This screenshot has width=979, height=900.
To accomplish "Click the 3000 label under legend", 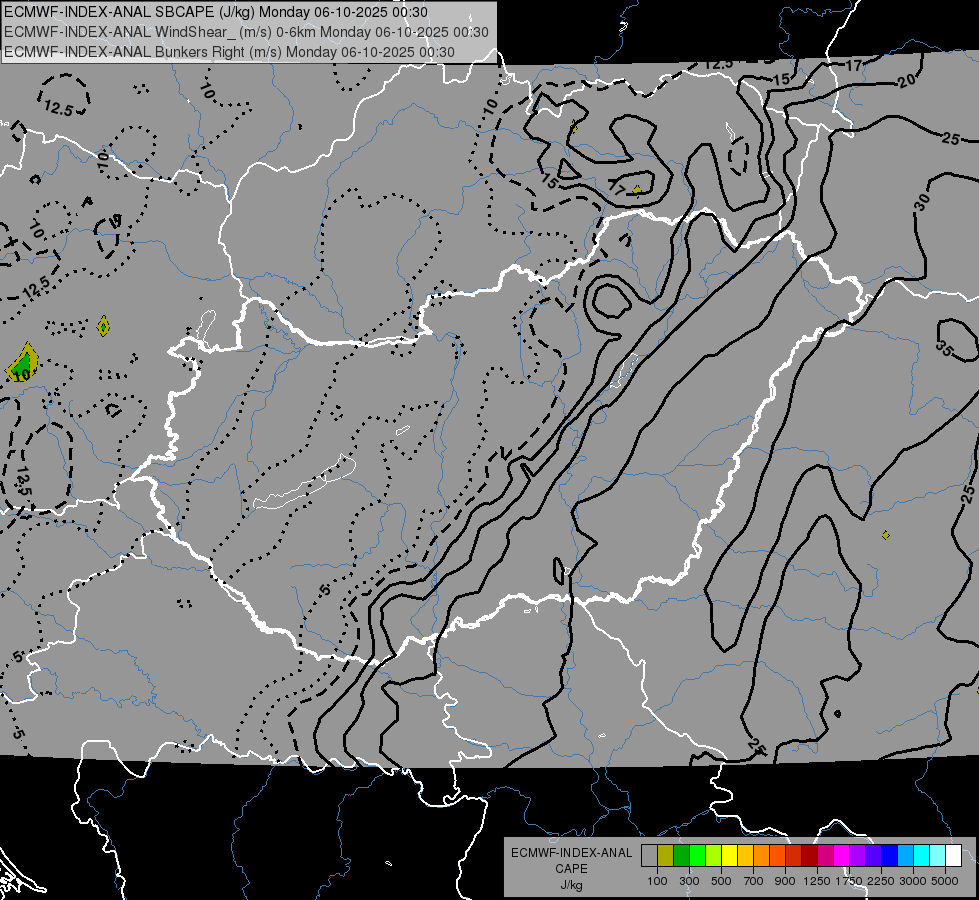I will tap(913, 881).
